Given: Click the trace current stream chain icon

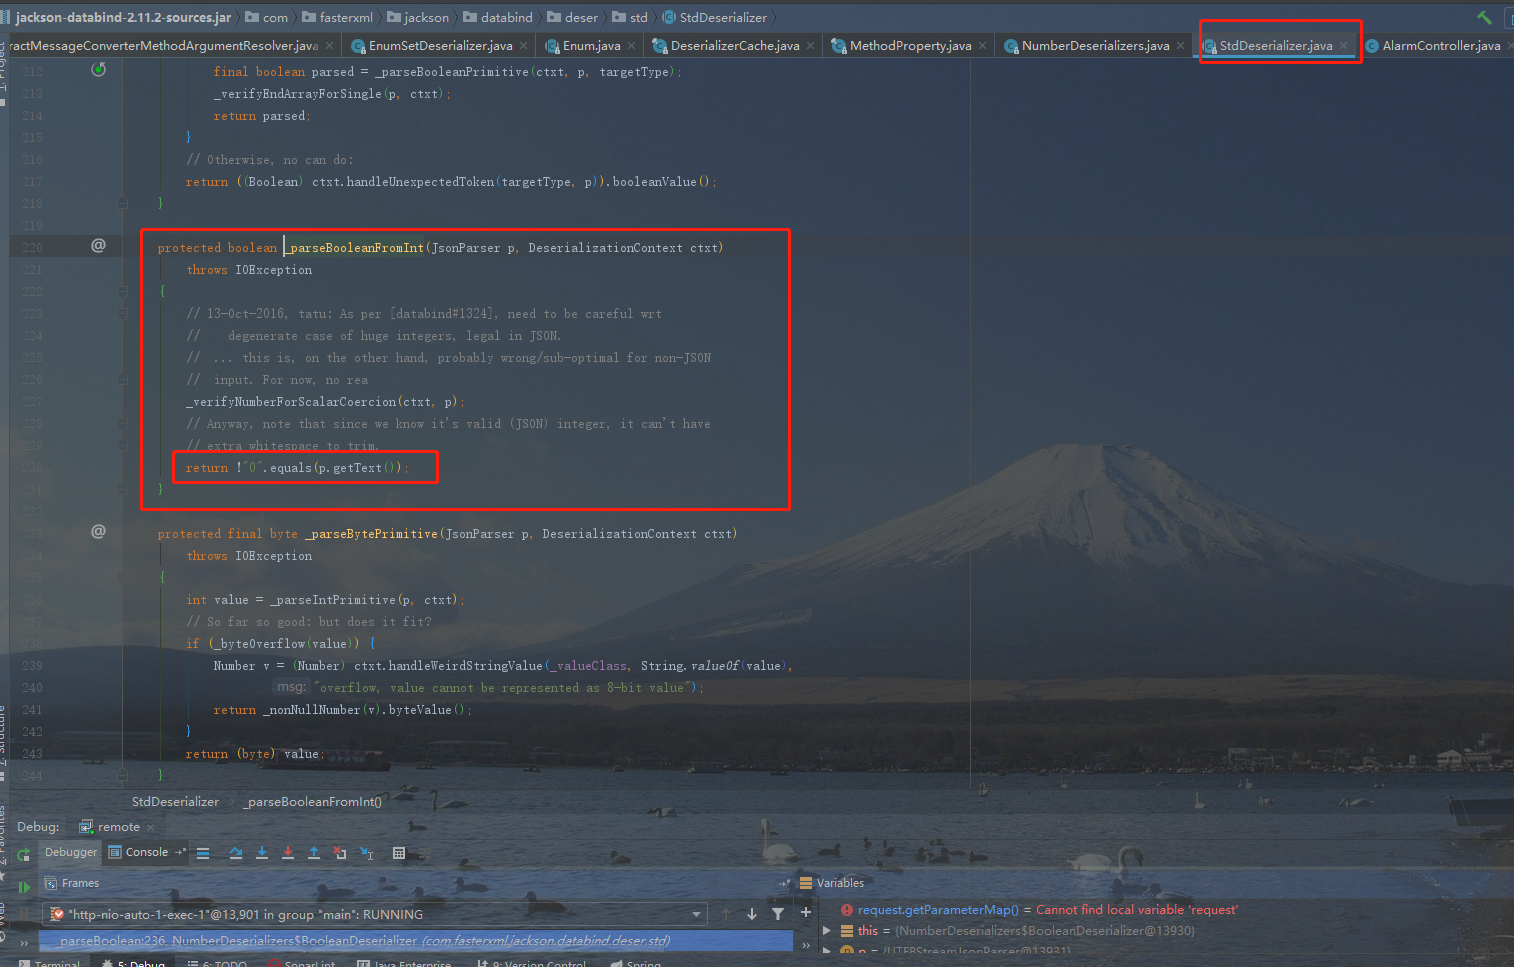Looking at the screenshot, I should (x=424, y=853).
